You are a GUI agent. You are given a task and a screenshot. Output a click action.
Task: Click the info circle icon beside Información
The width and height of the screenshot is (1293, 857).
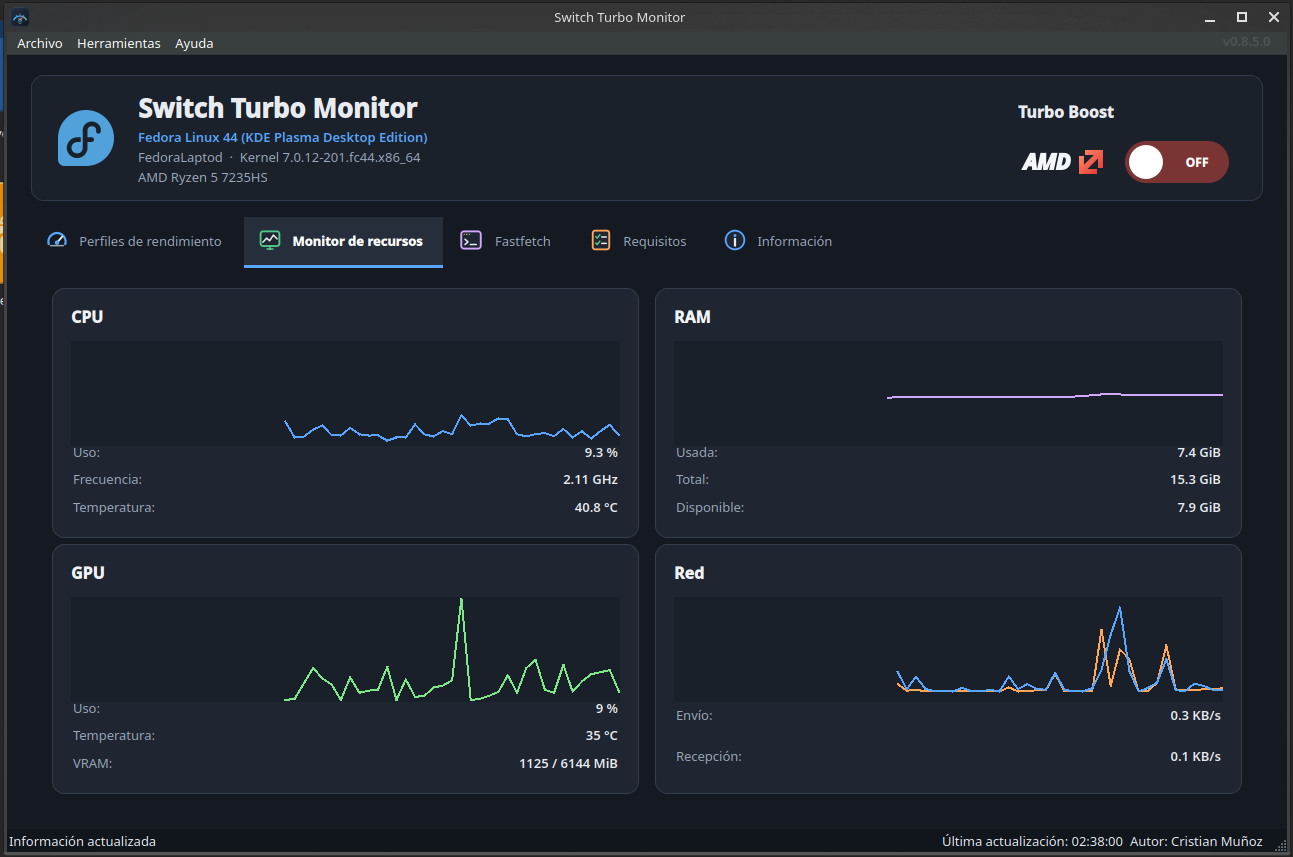[x=735, y=241]
